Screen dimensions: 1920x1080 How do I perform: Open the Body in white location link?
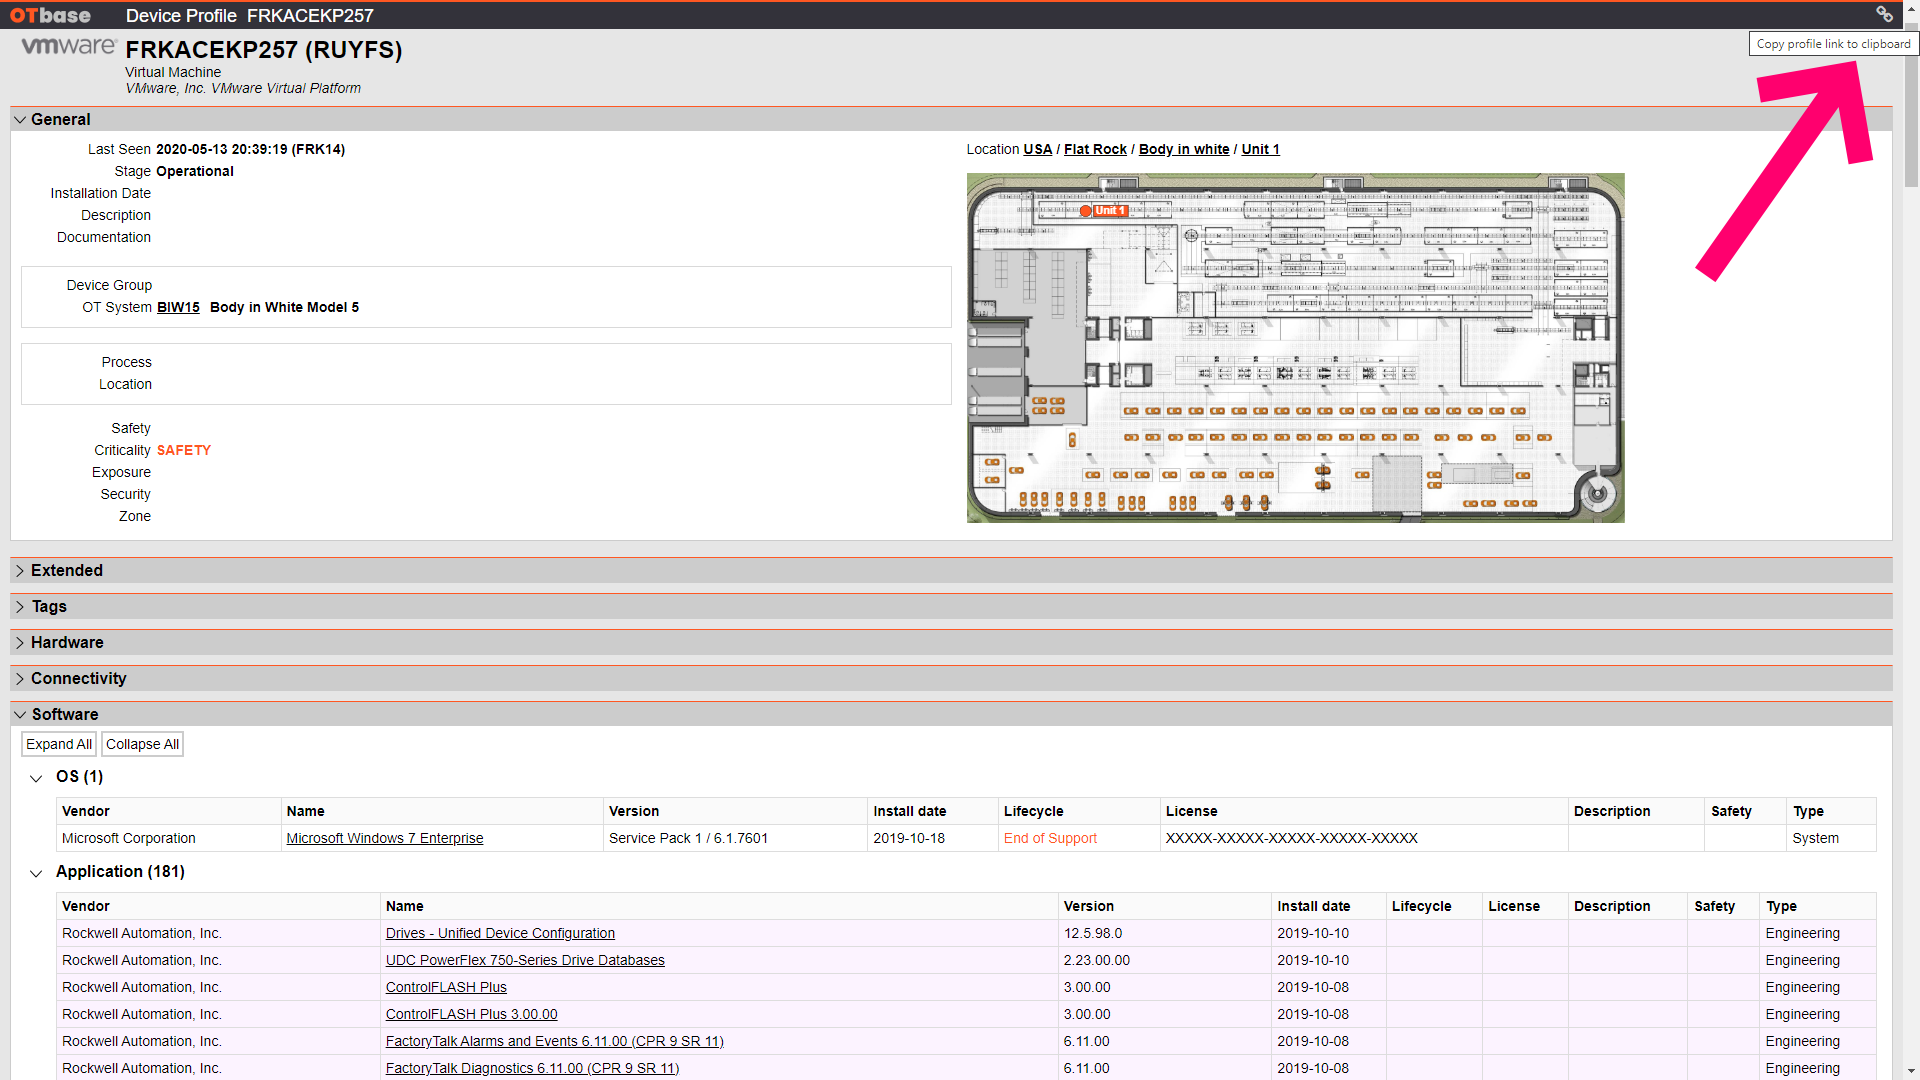pyautogui.click(x=1184, y=149)
